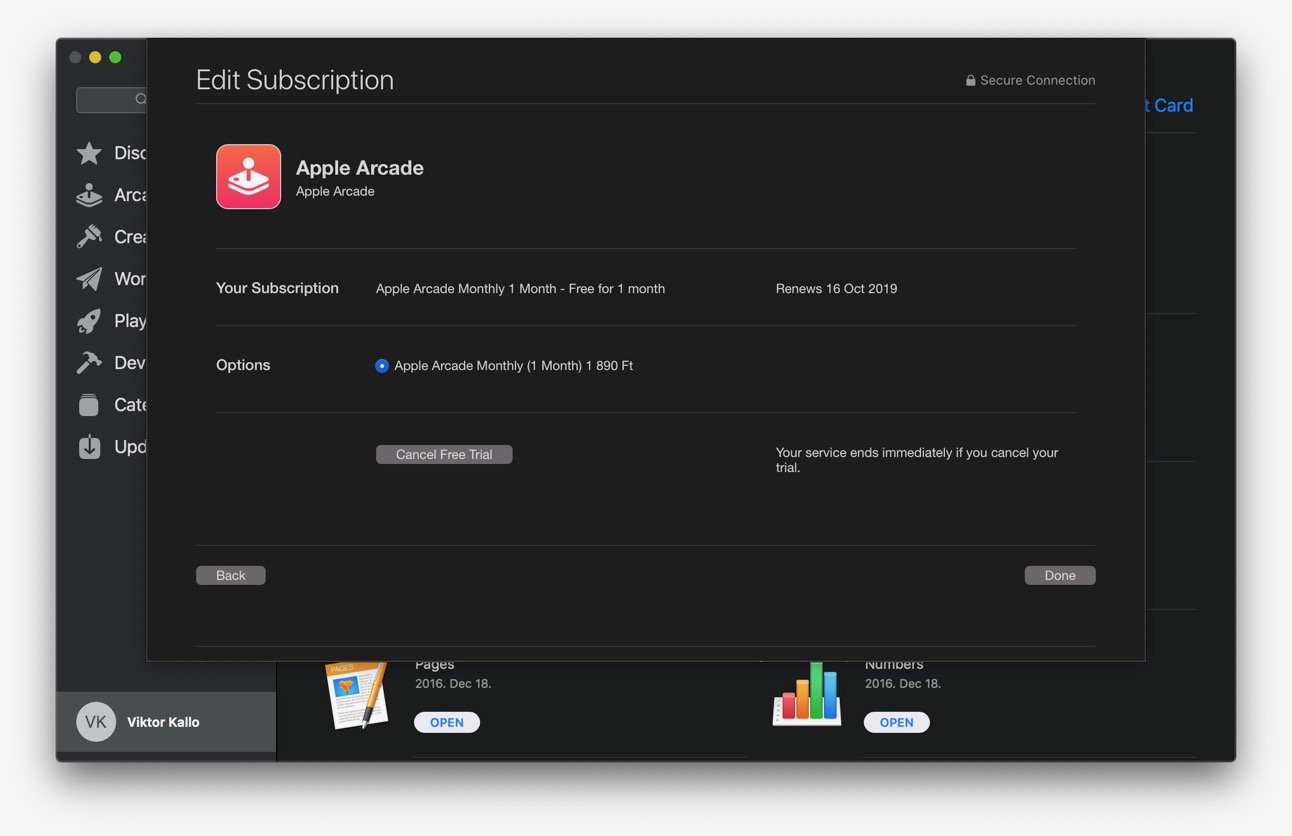Click the Apple Arcade app icon
The image size is (1292, 836).
pos(248,176)
